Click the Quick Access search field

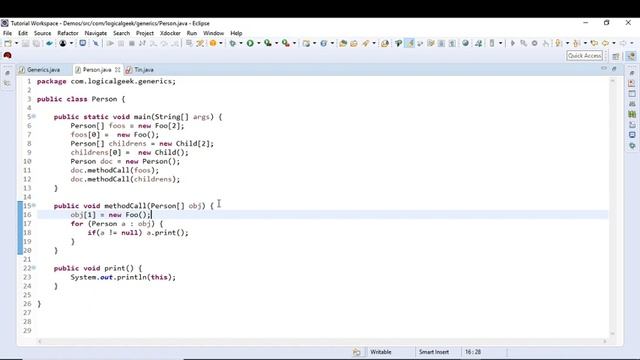point(584,56)
